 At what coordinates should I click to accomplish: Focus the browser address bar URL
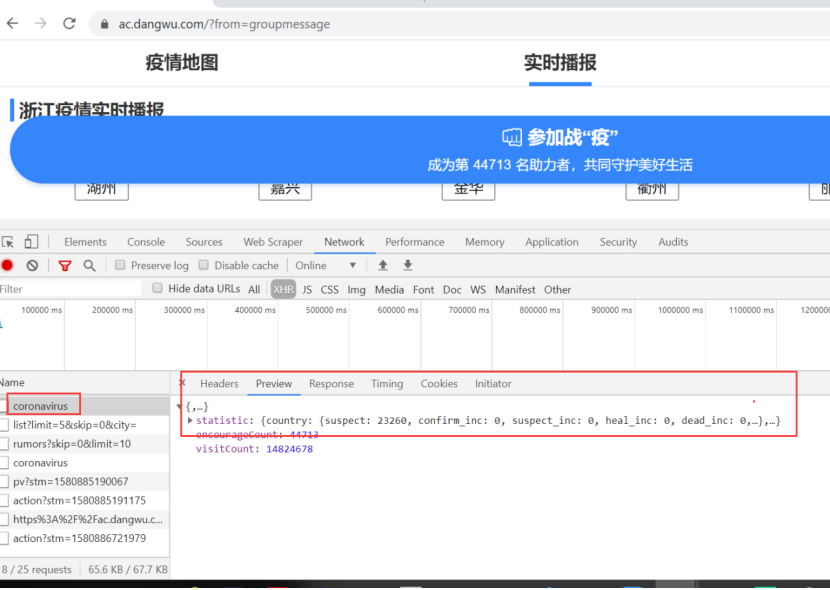(x=224, y=24)
